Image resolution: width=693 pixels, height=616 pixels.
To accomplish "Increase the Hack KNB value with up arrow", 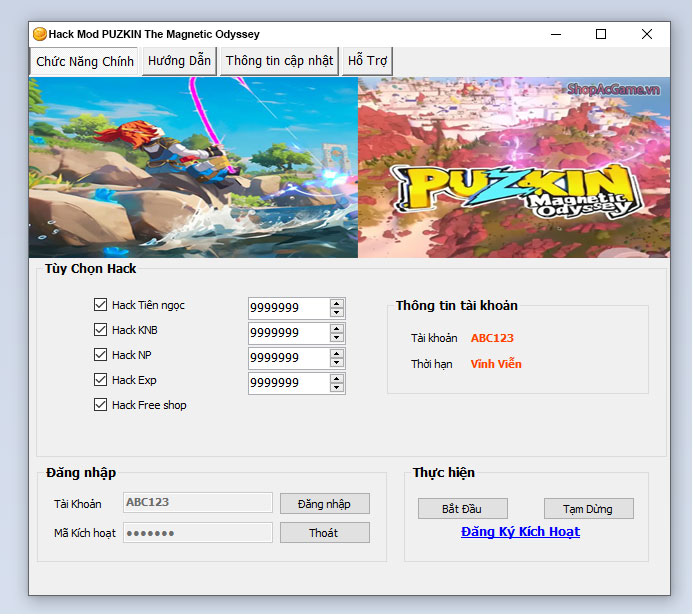I will pos(337,329).
